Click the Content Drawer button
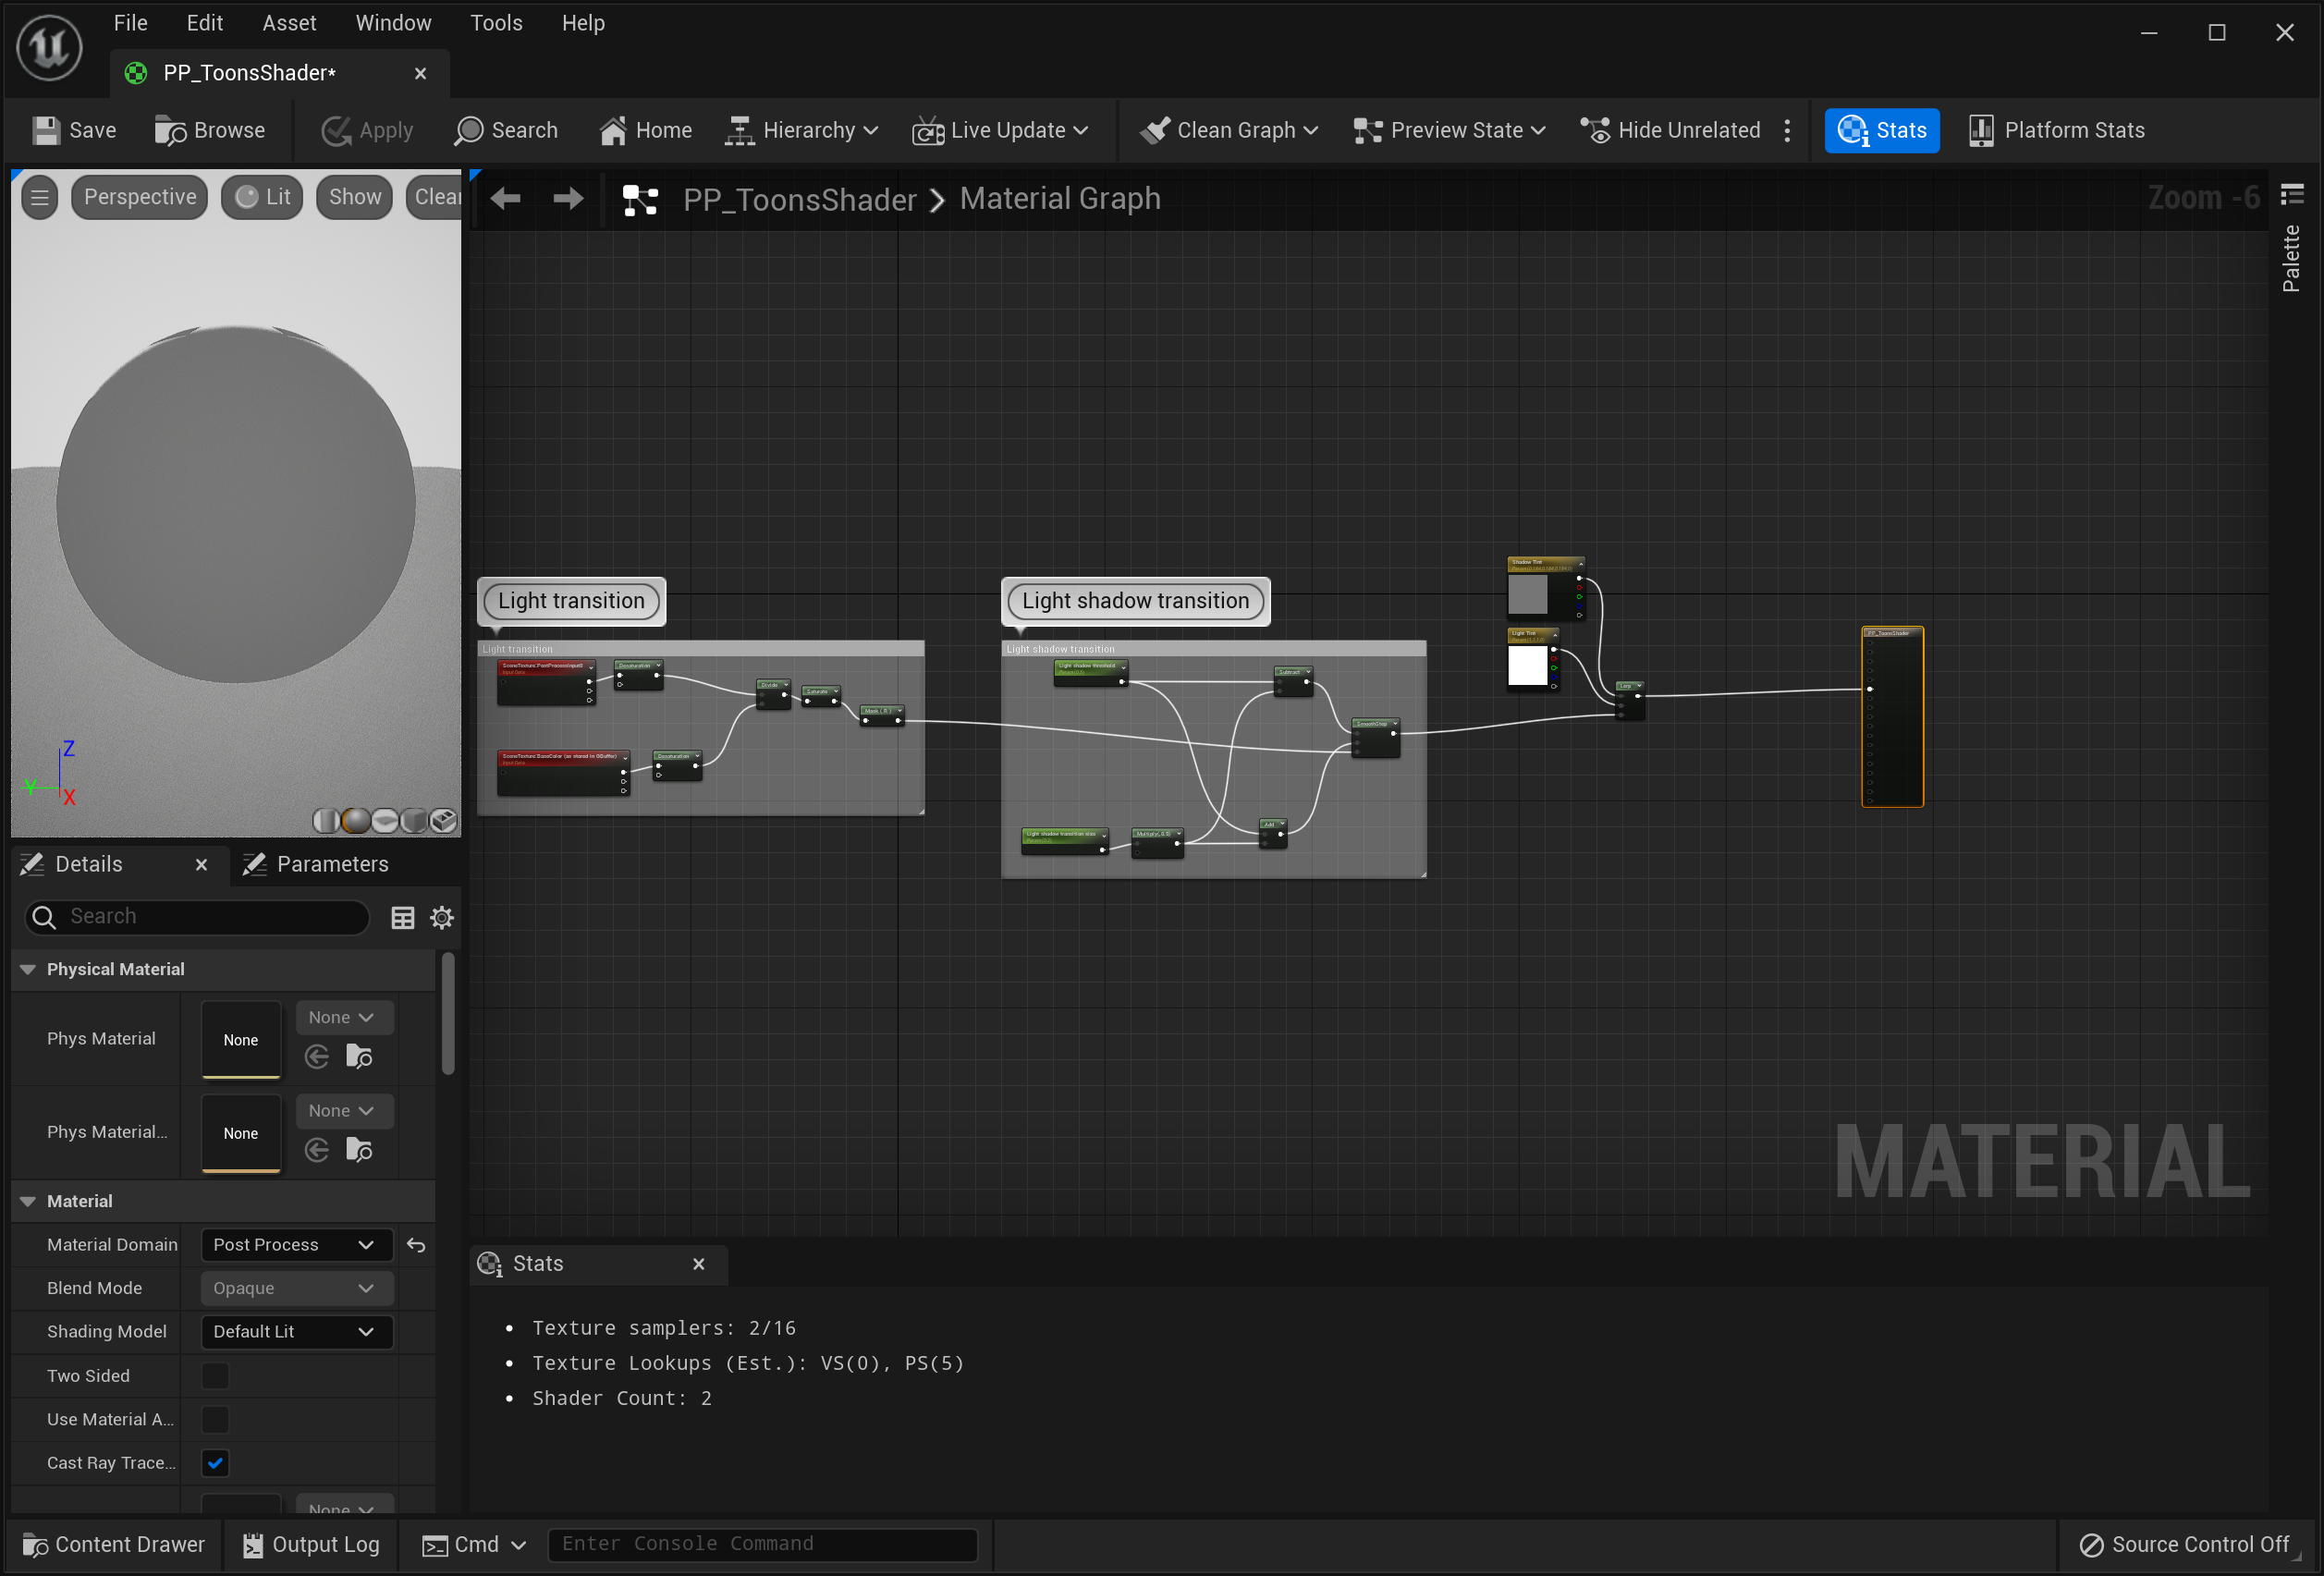The height and width of the screenshot is (1576, 2324). pyautogui.click(x=113, y=1544)
